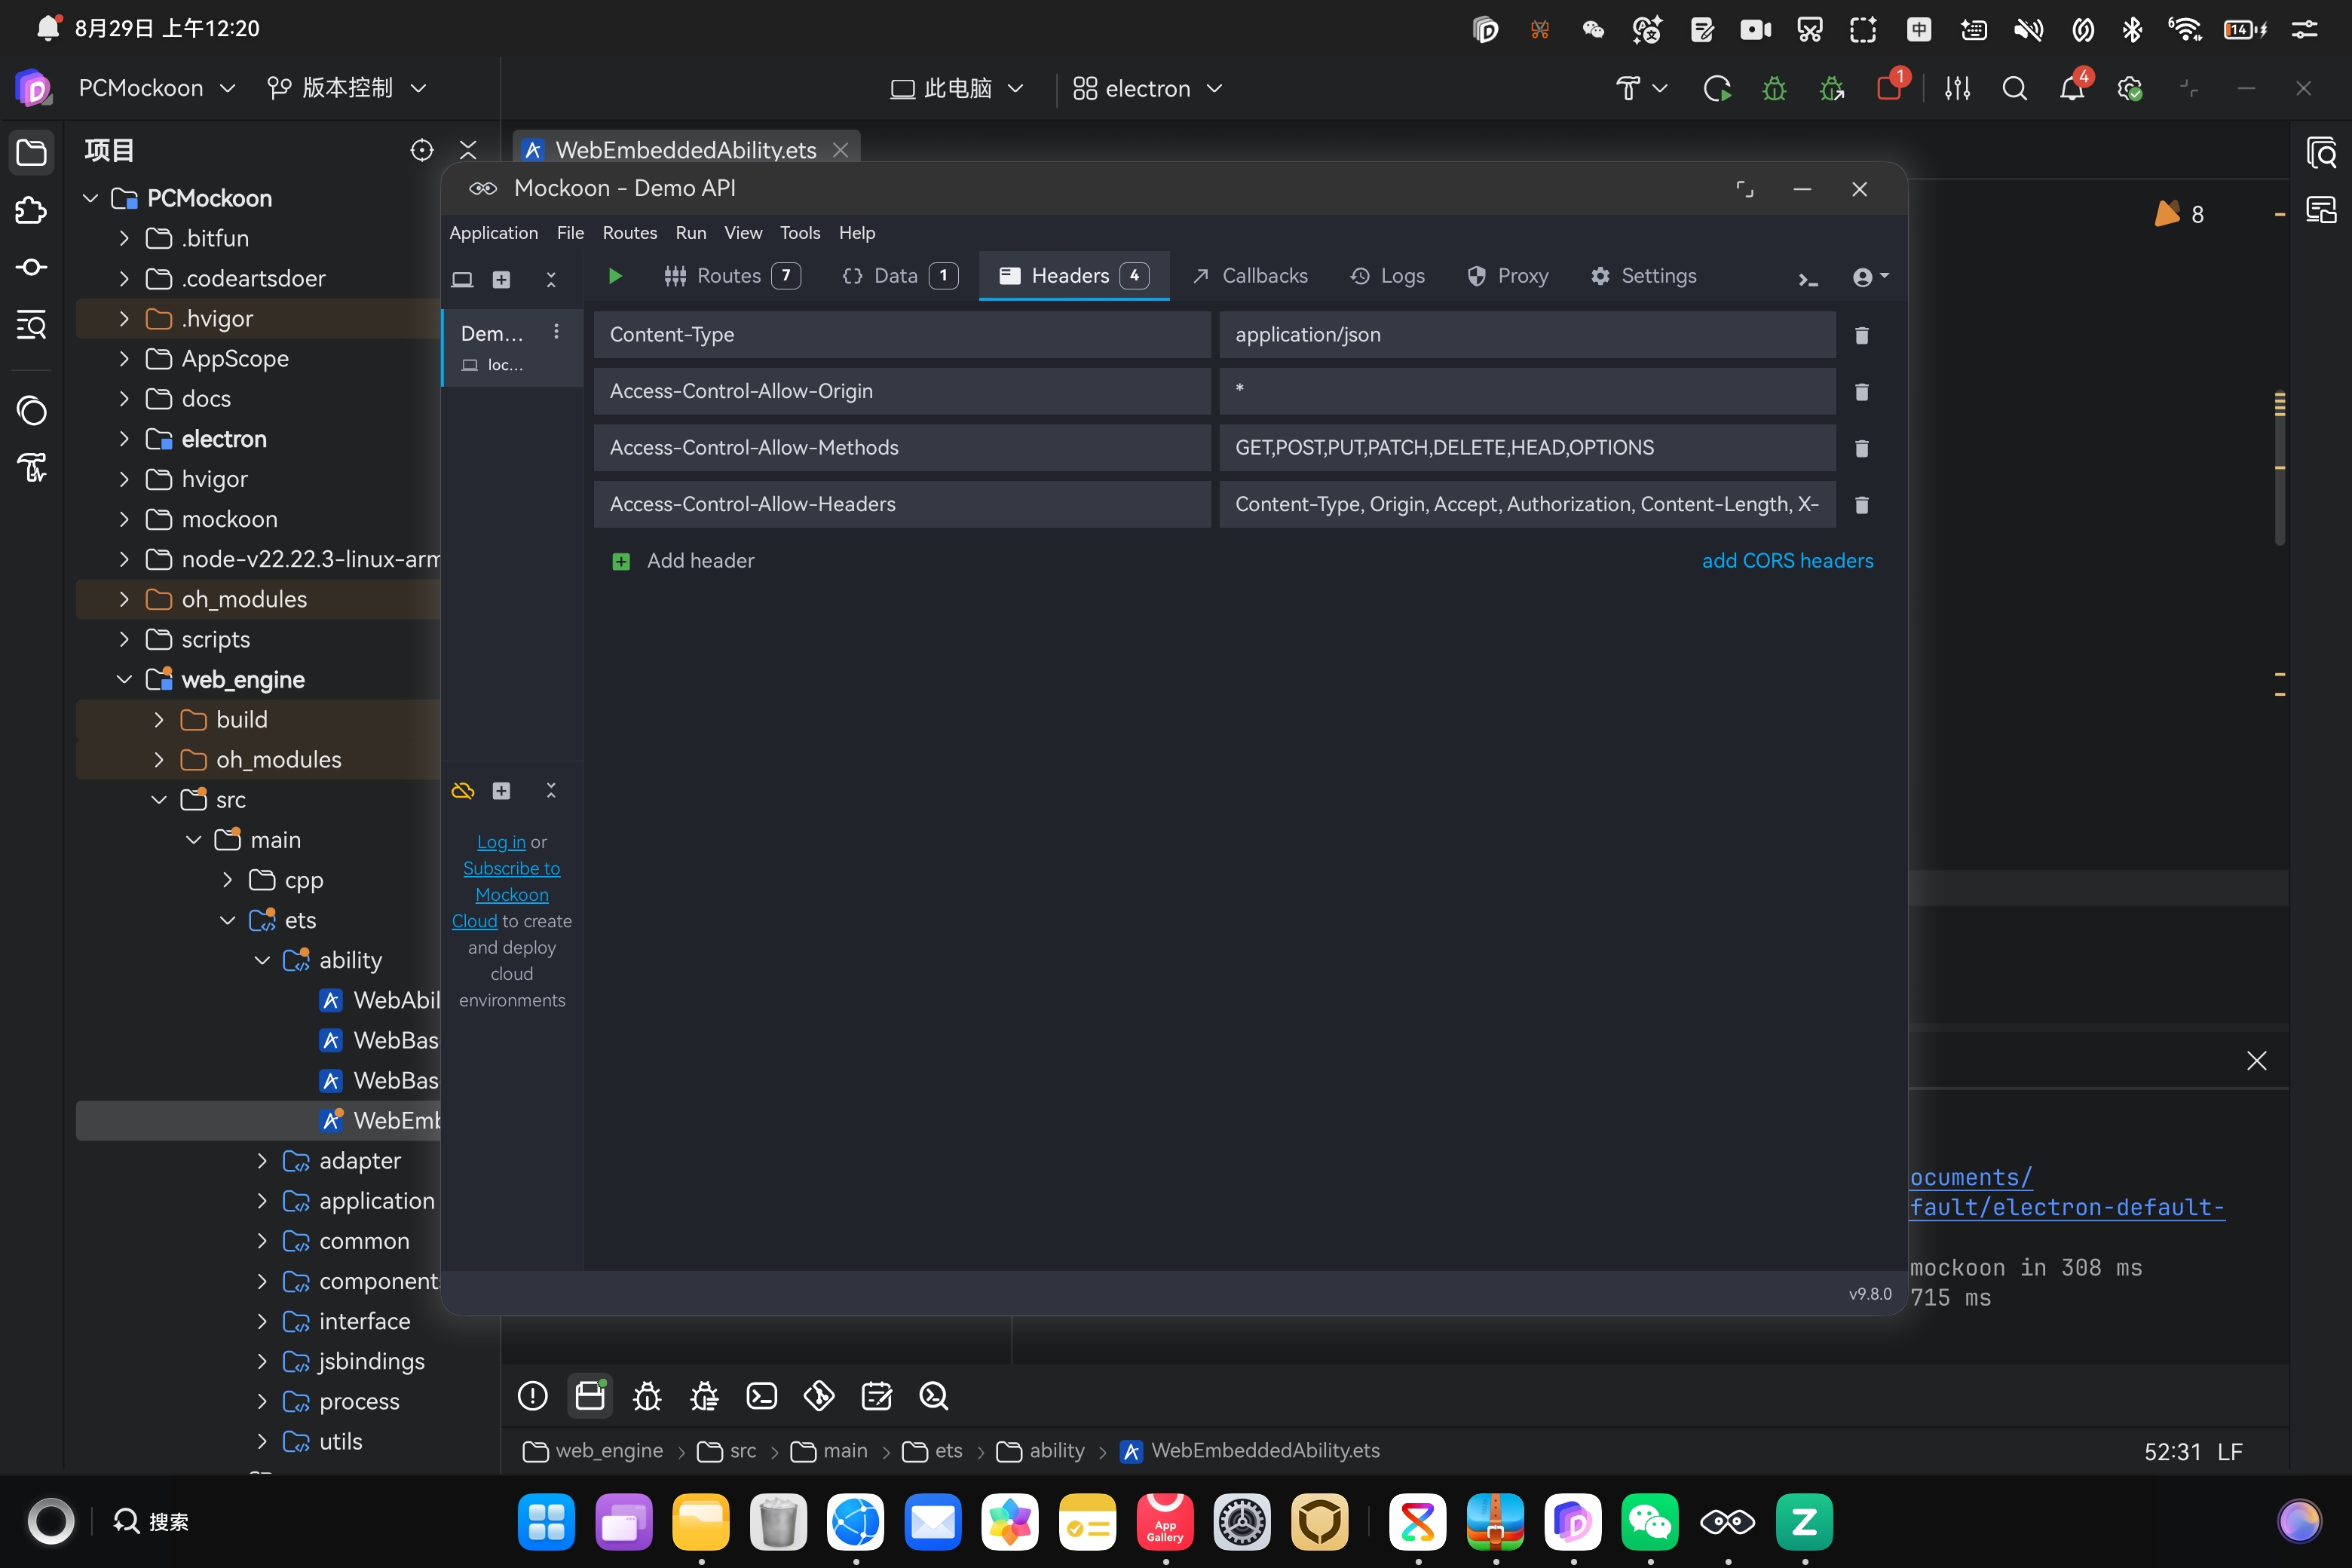Open the PCMockoon project dropdown
This screenshot has height=1568, width=2352.
(x=158, y=88)
